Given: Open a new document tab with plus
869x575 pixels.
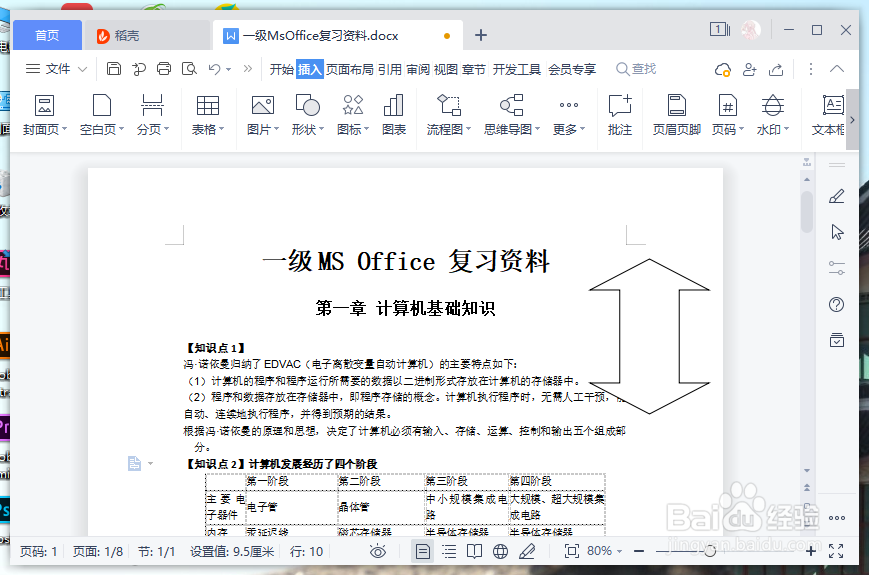Looking at the screenshot, I should tap(481, 35).
